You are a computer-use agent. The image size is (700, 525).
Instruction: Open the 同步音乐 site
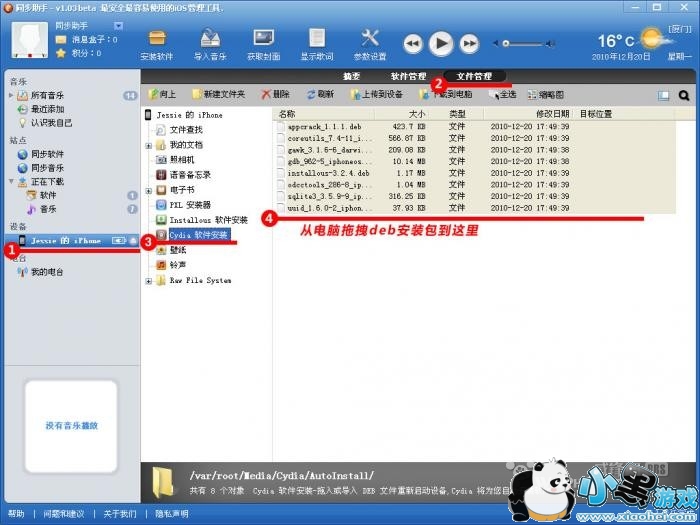(47, 168)
